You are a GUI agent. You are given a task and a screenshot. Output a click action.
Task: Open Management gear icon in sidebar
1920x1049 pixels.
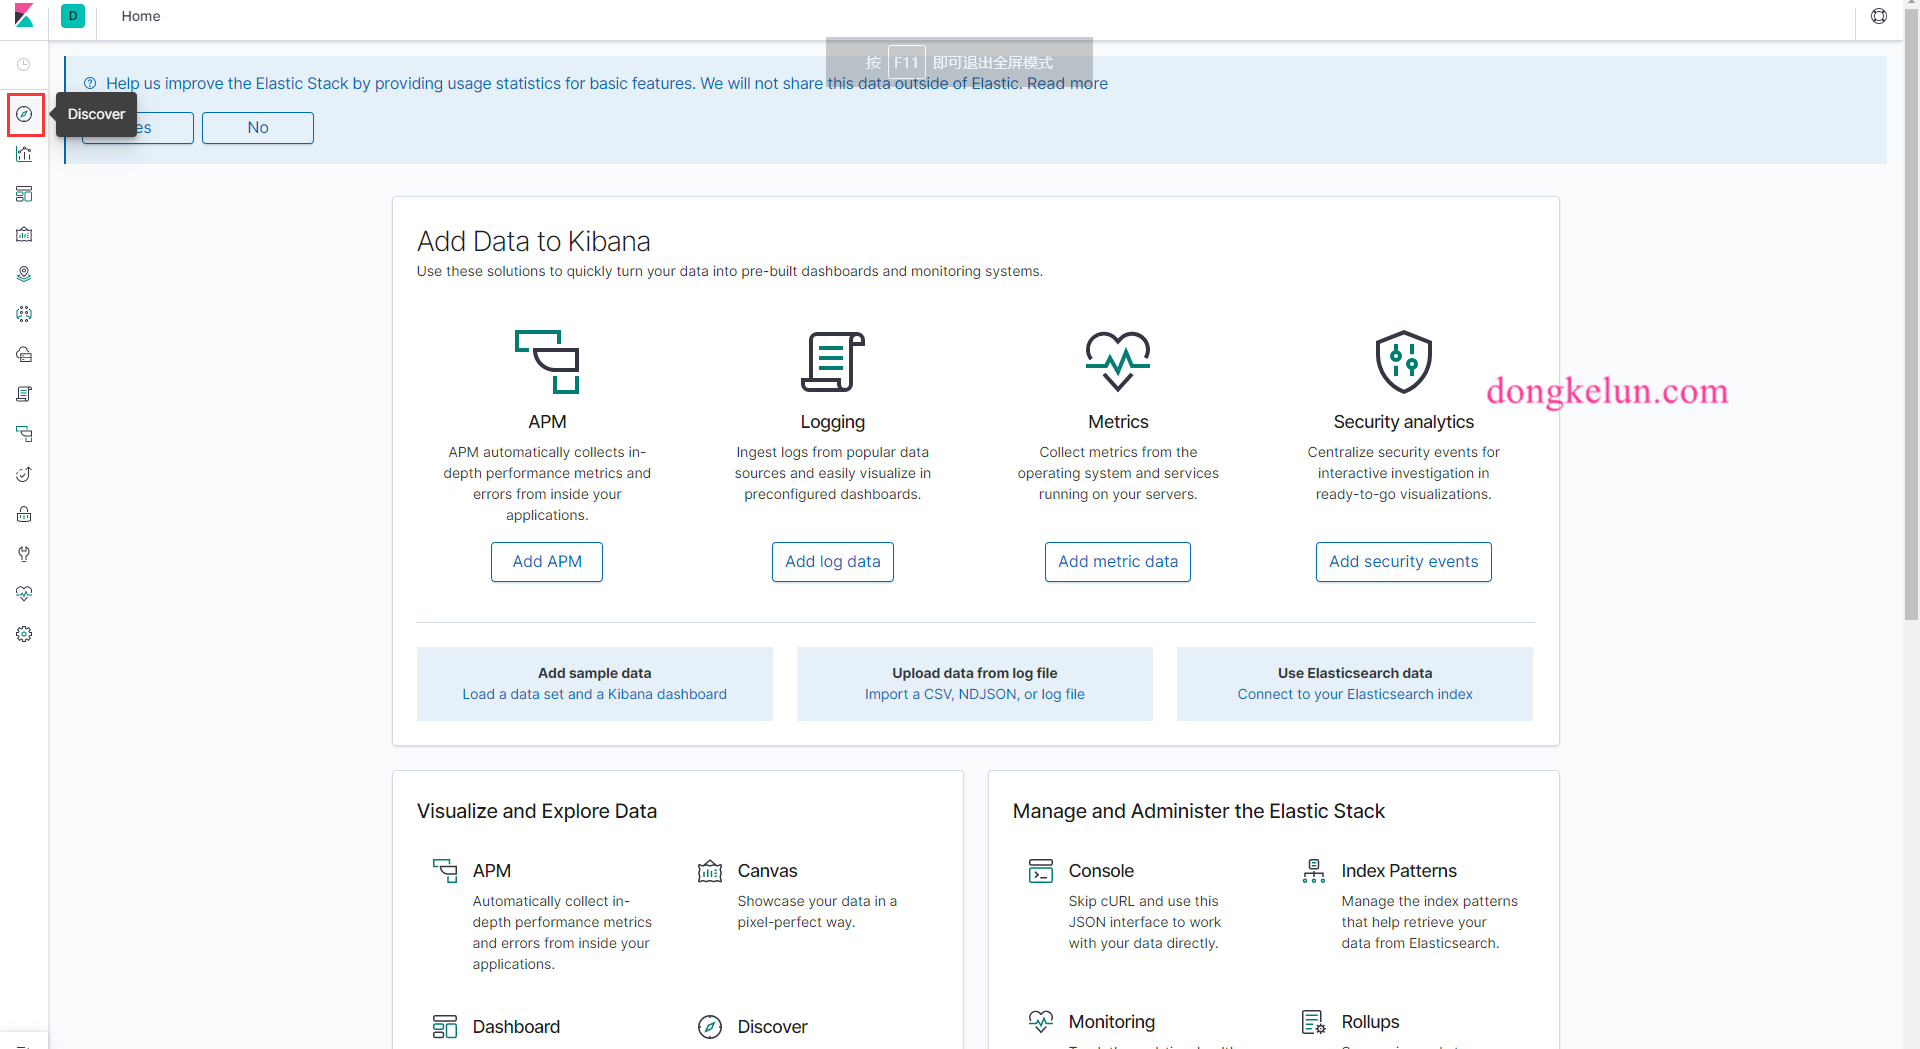[24, 634]
